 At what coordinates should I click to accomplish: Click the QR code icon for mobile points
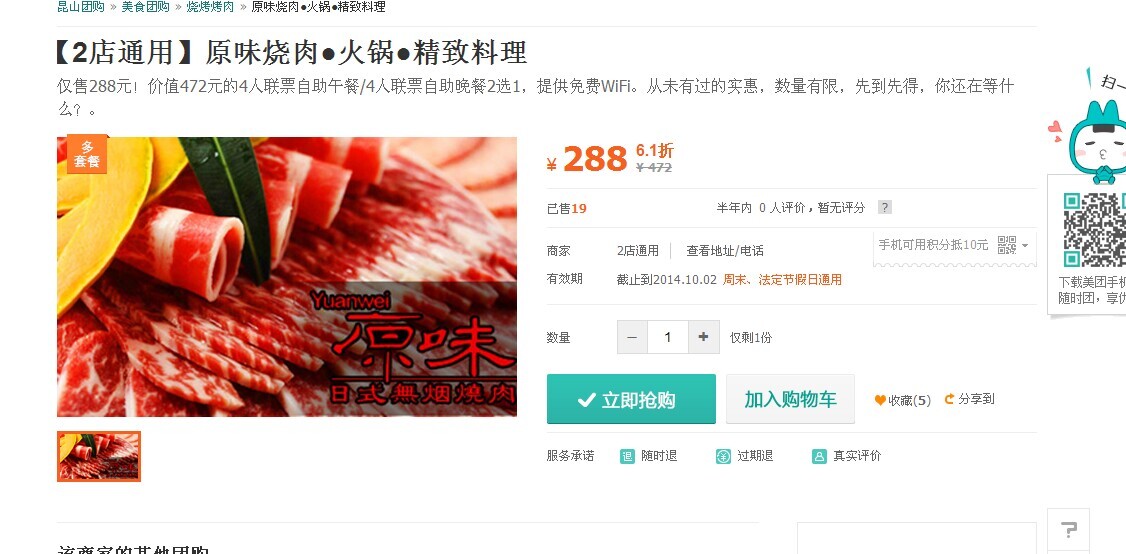click(1007, 245)
